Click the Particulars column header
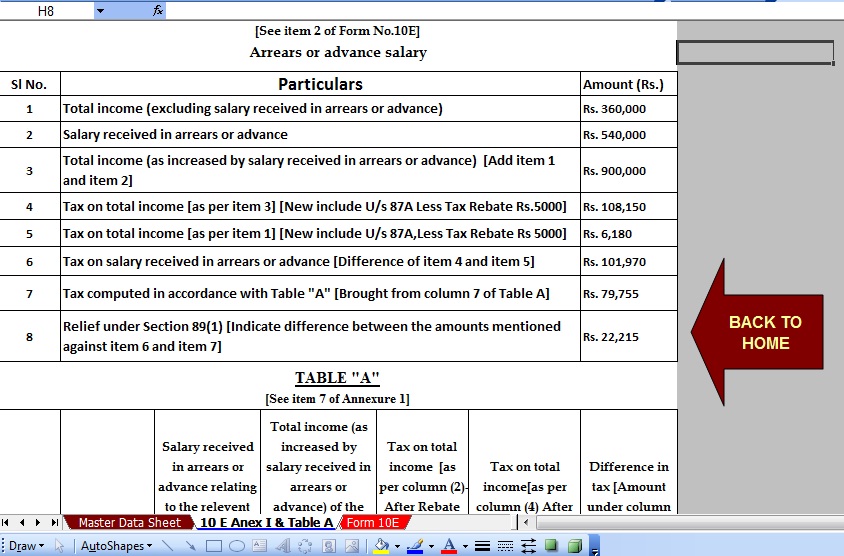This screenshot has height=556, width=844. 320,84
